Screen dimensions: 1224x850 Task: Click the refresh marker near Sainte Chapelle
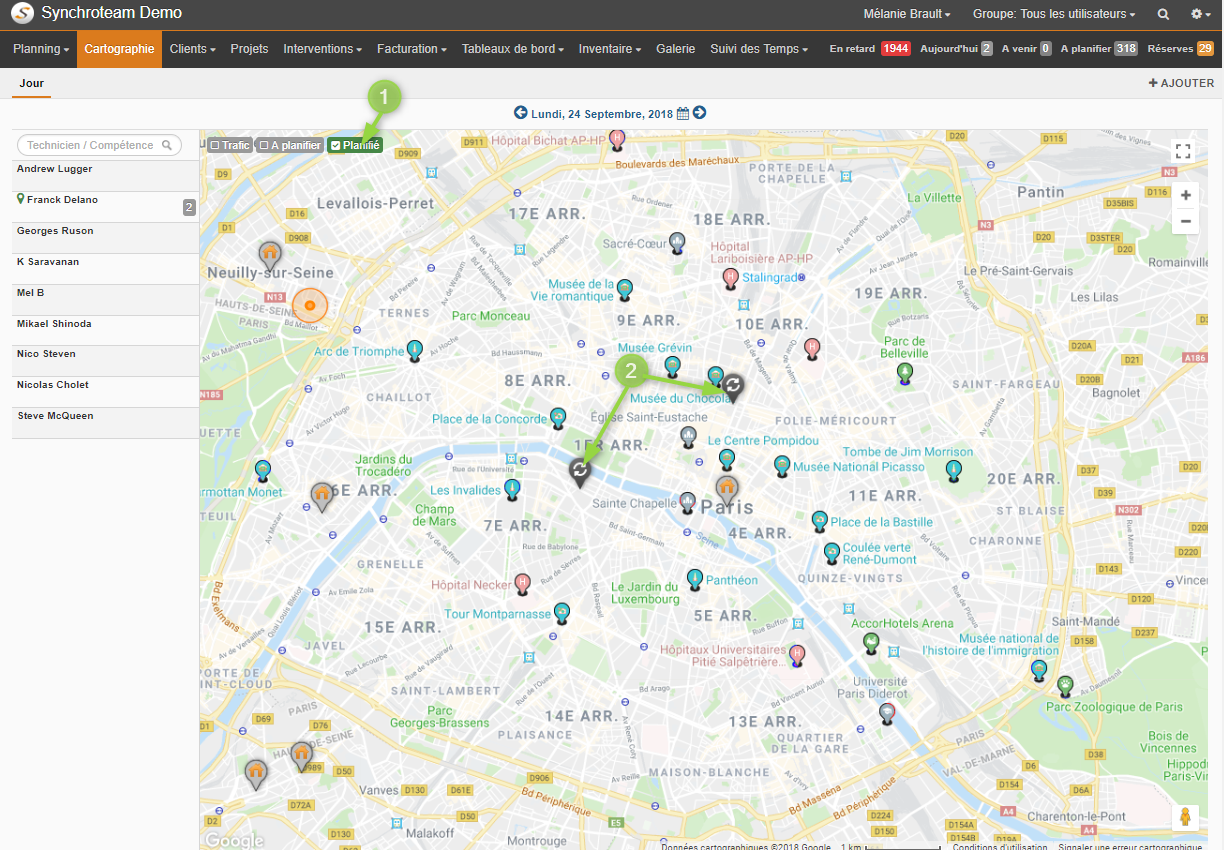click(579, 471)
